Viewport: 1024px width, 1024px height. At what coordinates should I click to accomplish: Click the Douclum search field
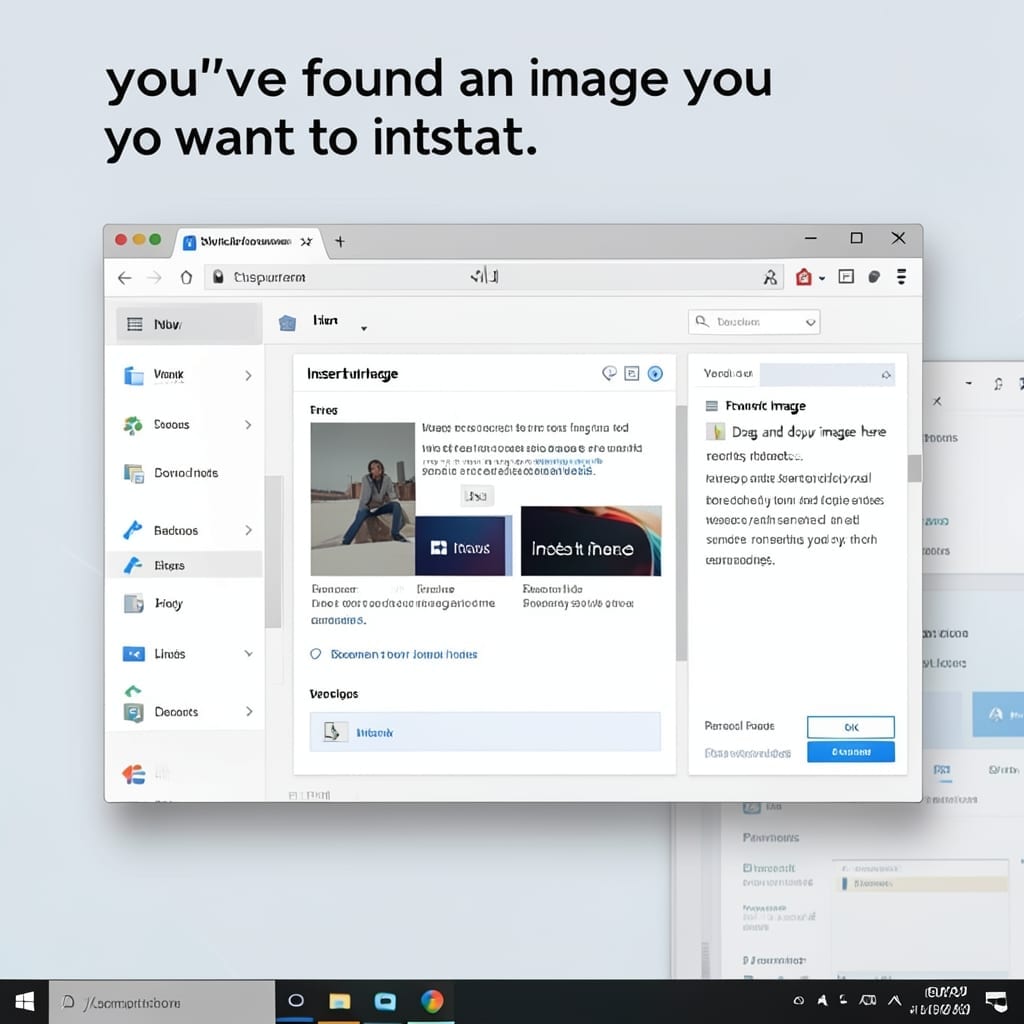[x=754, y=322]
